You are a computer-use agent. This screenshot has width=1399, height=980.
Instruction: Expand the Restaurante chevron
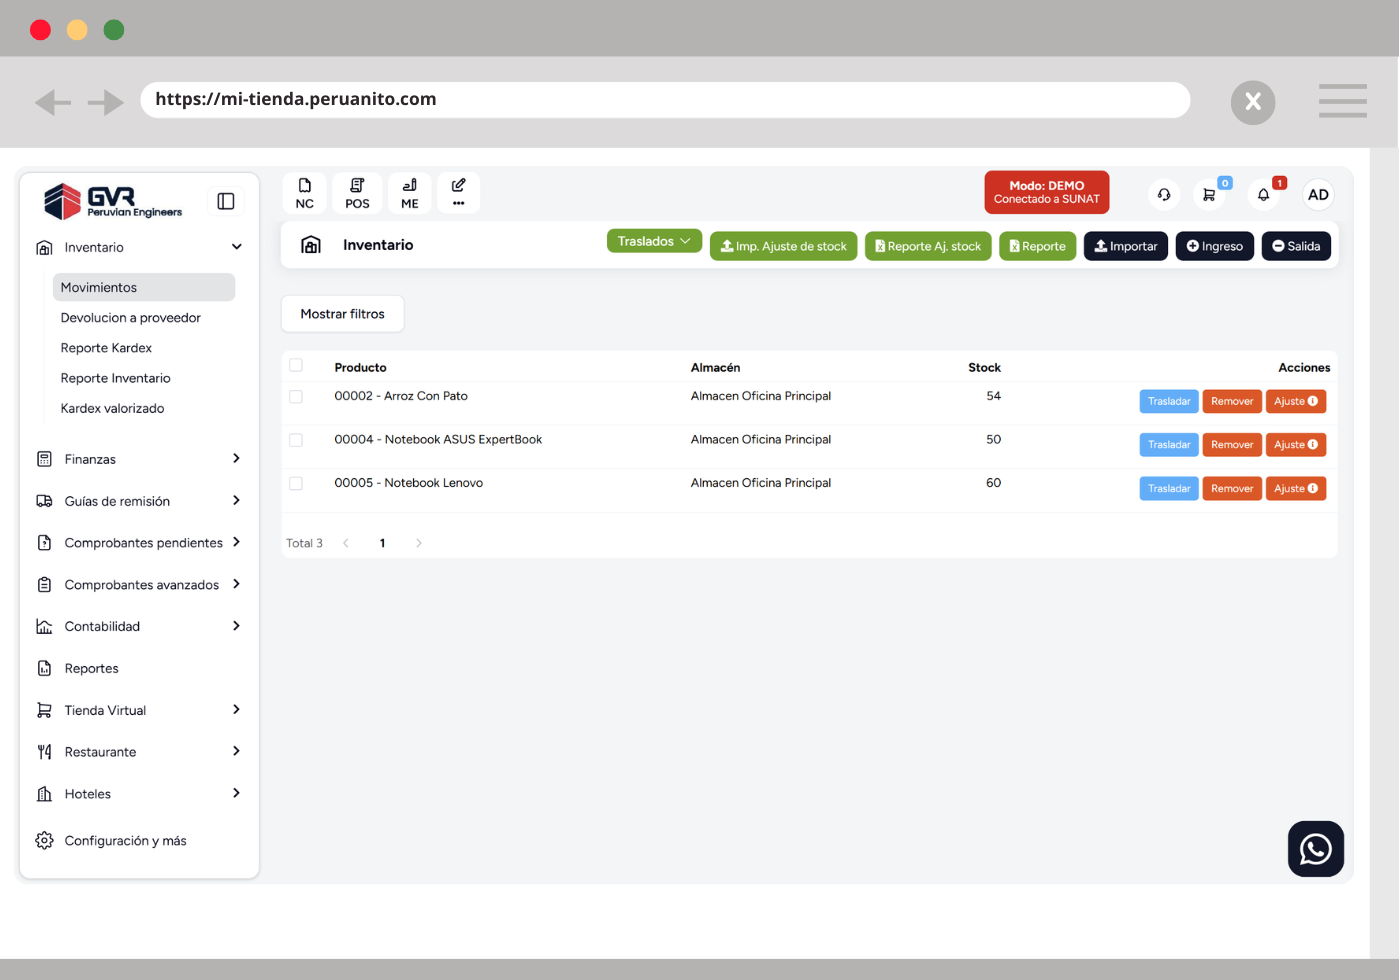(x=237, y=751)
